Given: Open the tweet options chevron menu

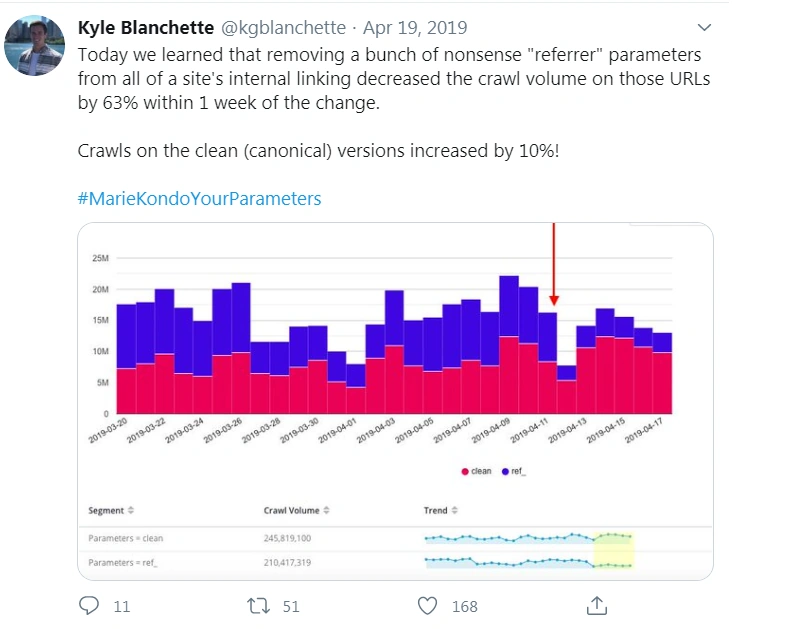Looking at the screenshot, I should tap(705, 27).
